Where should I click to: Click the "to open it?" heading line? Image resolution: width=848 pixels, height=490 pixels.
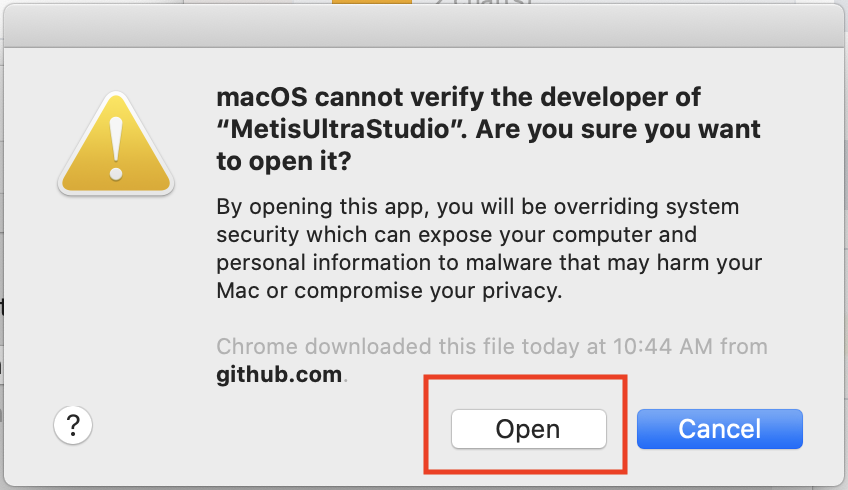[284, 161]
